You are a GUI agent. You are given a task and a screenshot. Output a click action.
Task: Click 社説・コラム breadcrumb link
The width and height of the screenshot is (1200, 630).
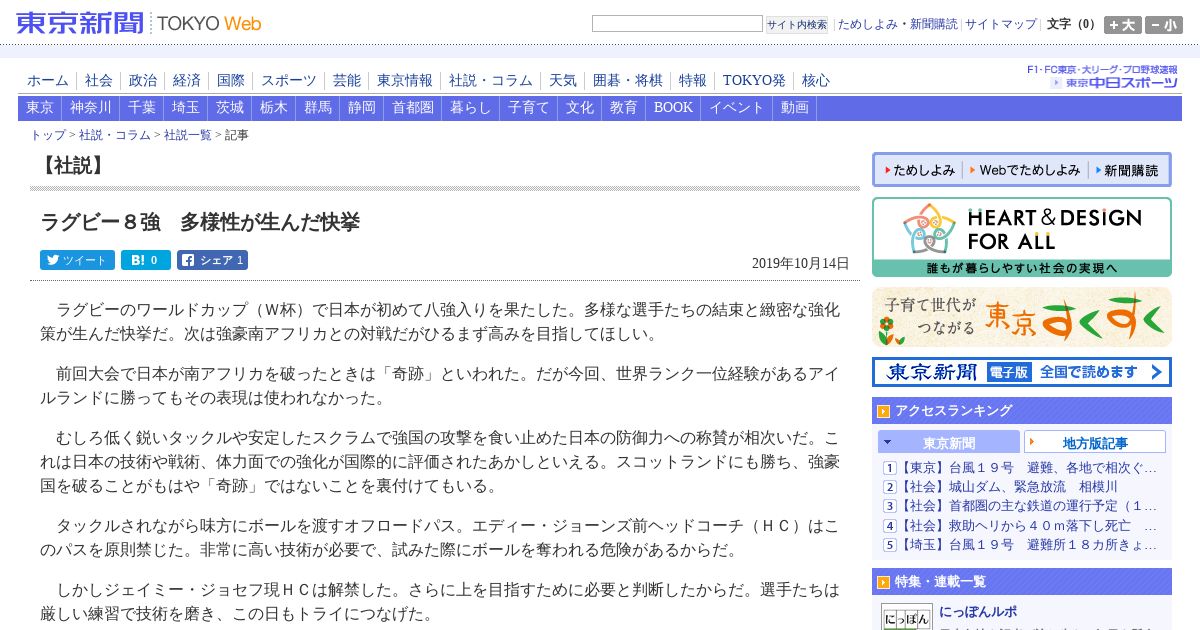[x=115, y=135]
